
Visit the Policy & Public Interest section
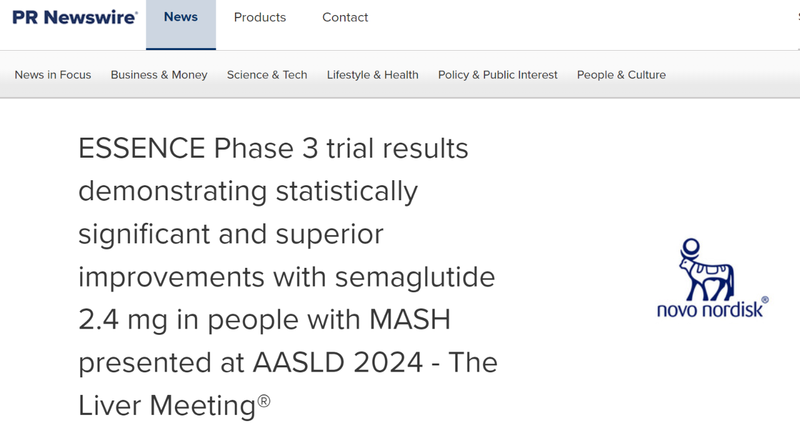[x=498, y=75]
